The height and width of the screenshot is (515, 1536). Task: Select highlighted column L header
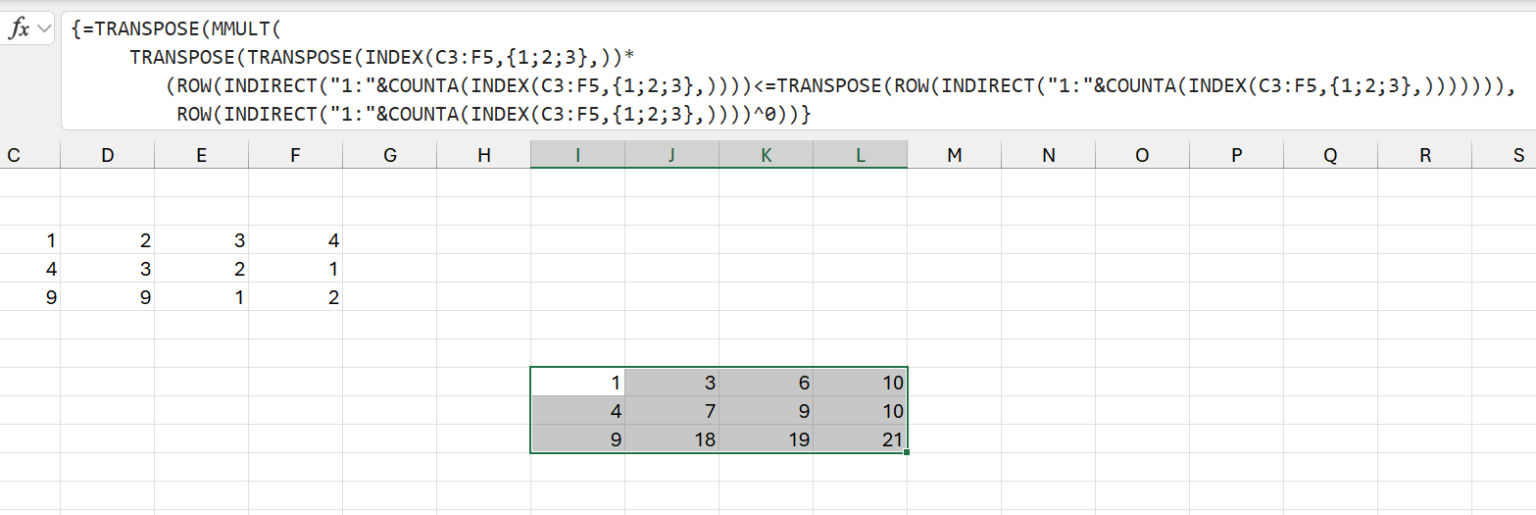[x=860, y=155]
